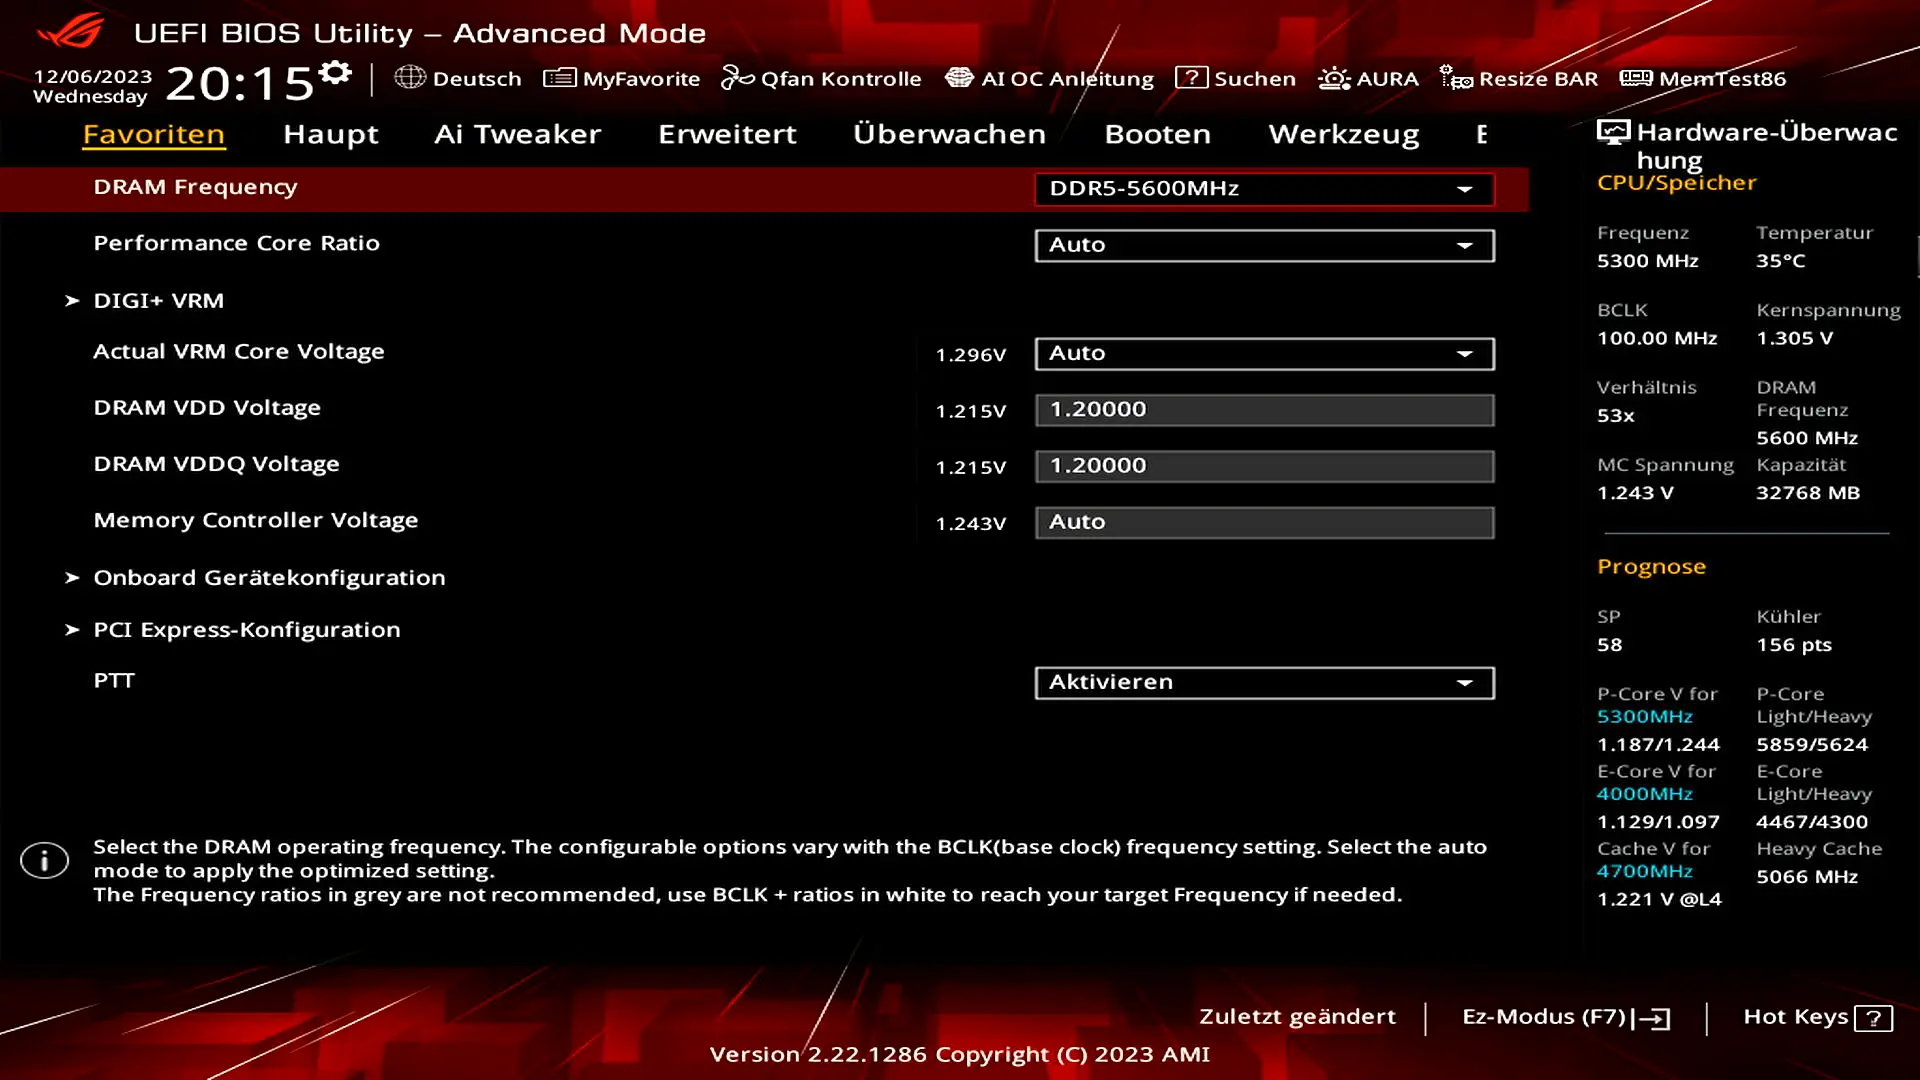Open DRAM Frequency dropdown
Viewport: 1920px width, 1080px height.
(1264, 189)
